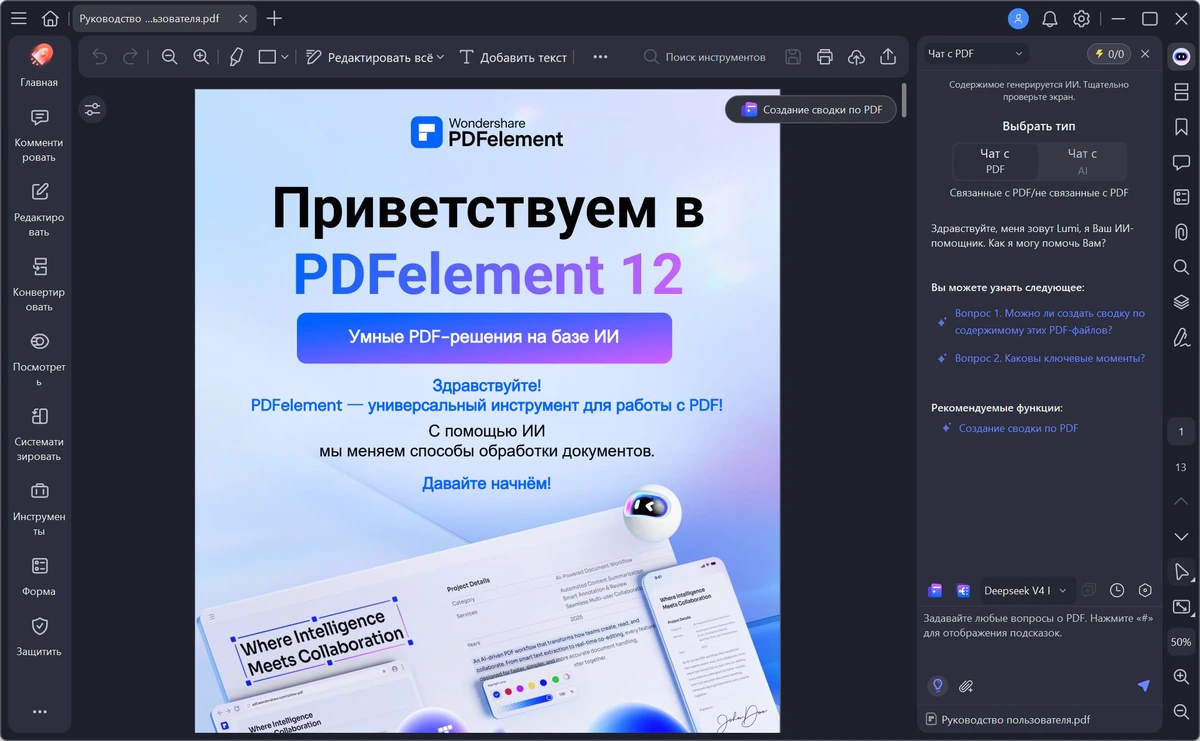The width and height of the screenshot is (1200, 741).
Task: Open the layers panel
Action: click(x=1181, y=302)
